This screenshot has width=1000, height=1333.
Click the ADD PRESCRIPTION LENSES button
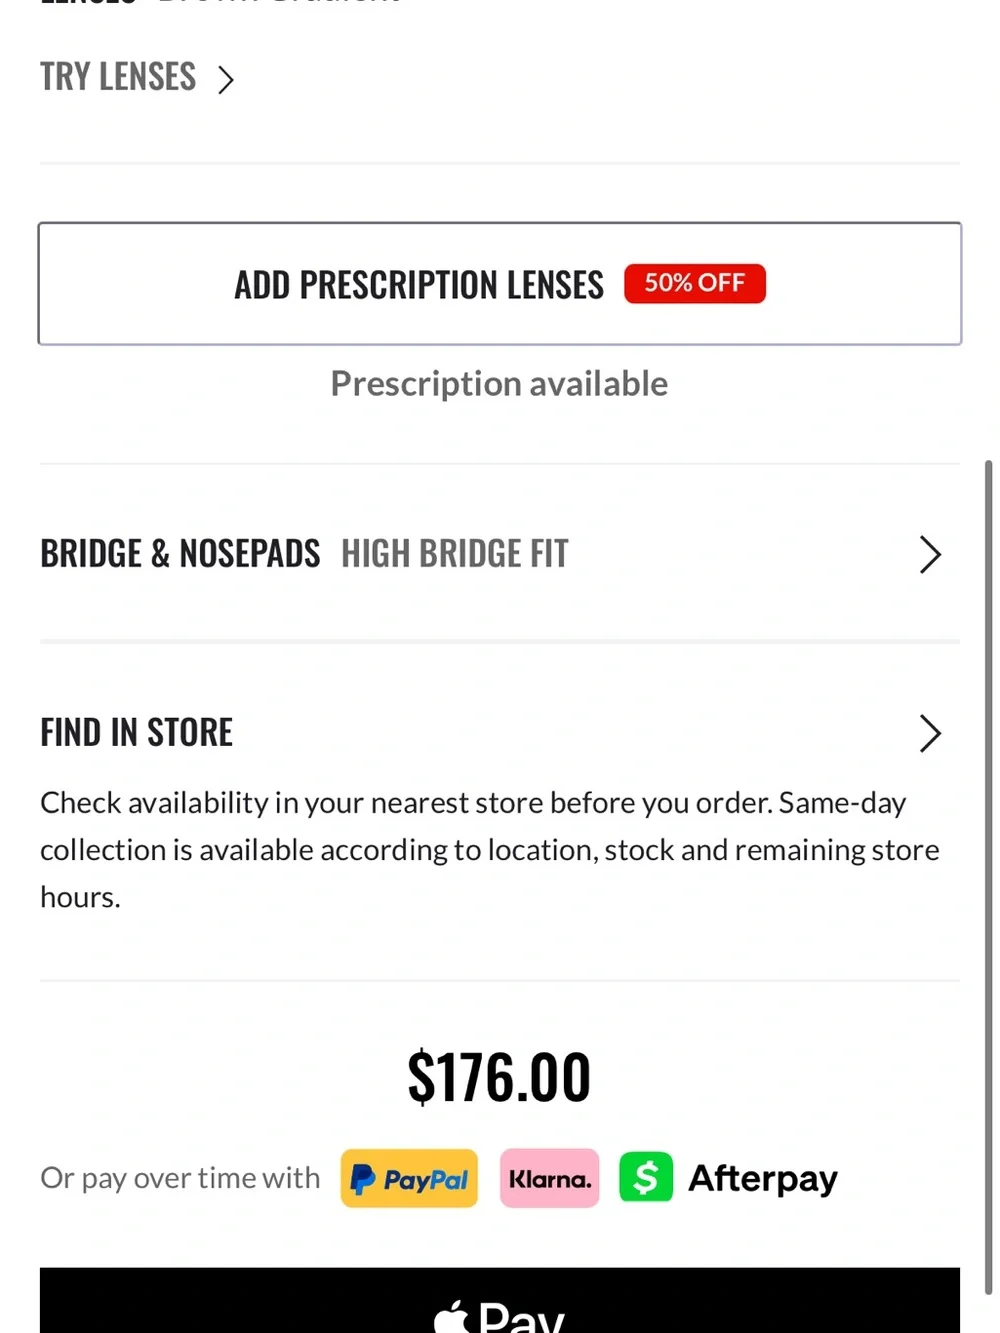pos(500,284)
